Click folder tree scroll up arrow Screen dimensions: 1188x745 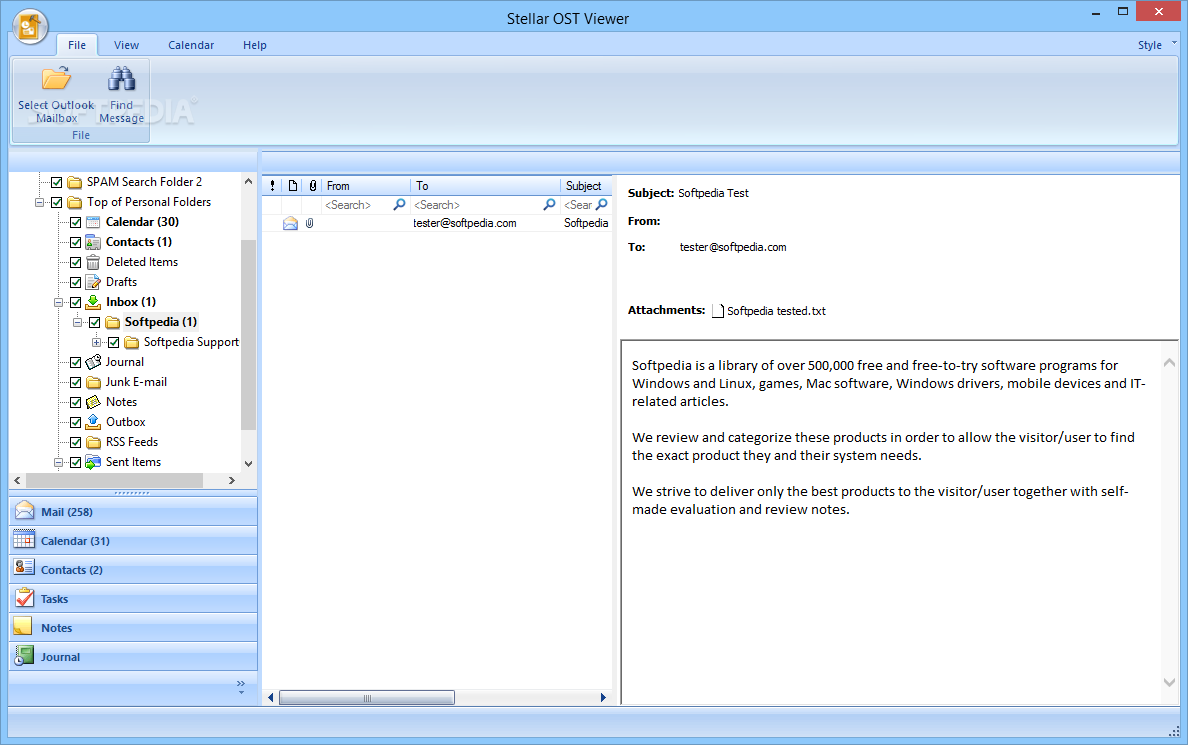pos(249,182)
